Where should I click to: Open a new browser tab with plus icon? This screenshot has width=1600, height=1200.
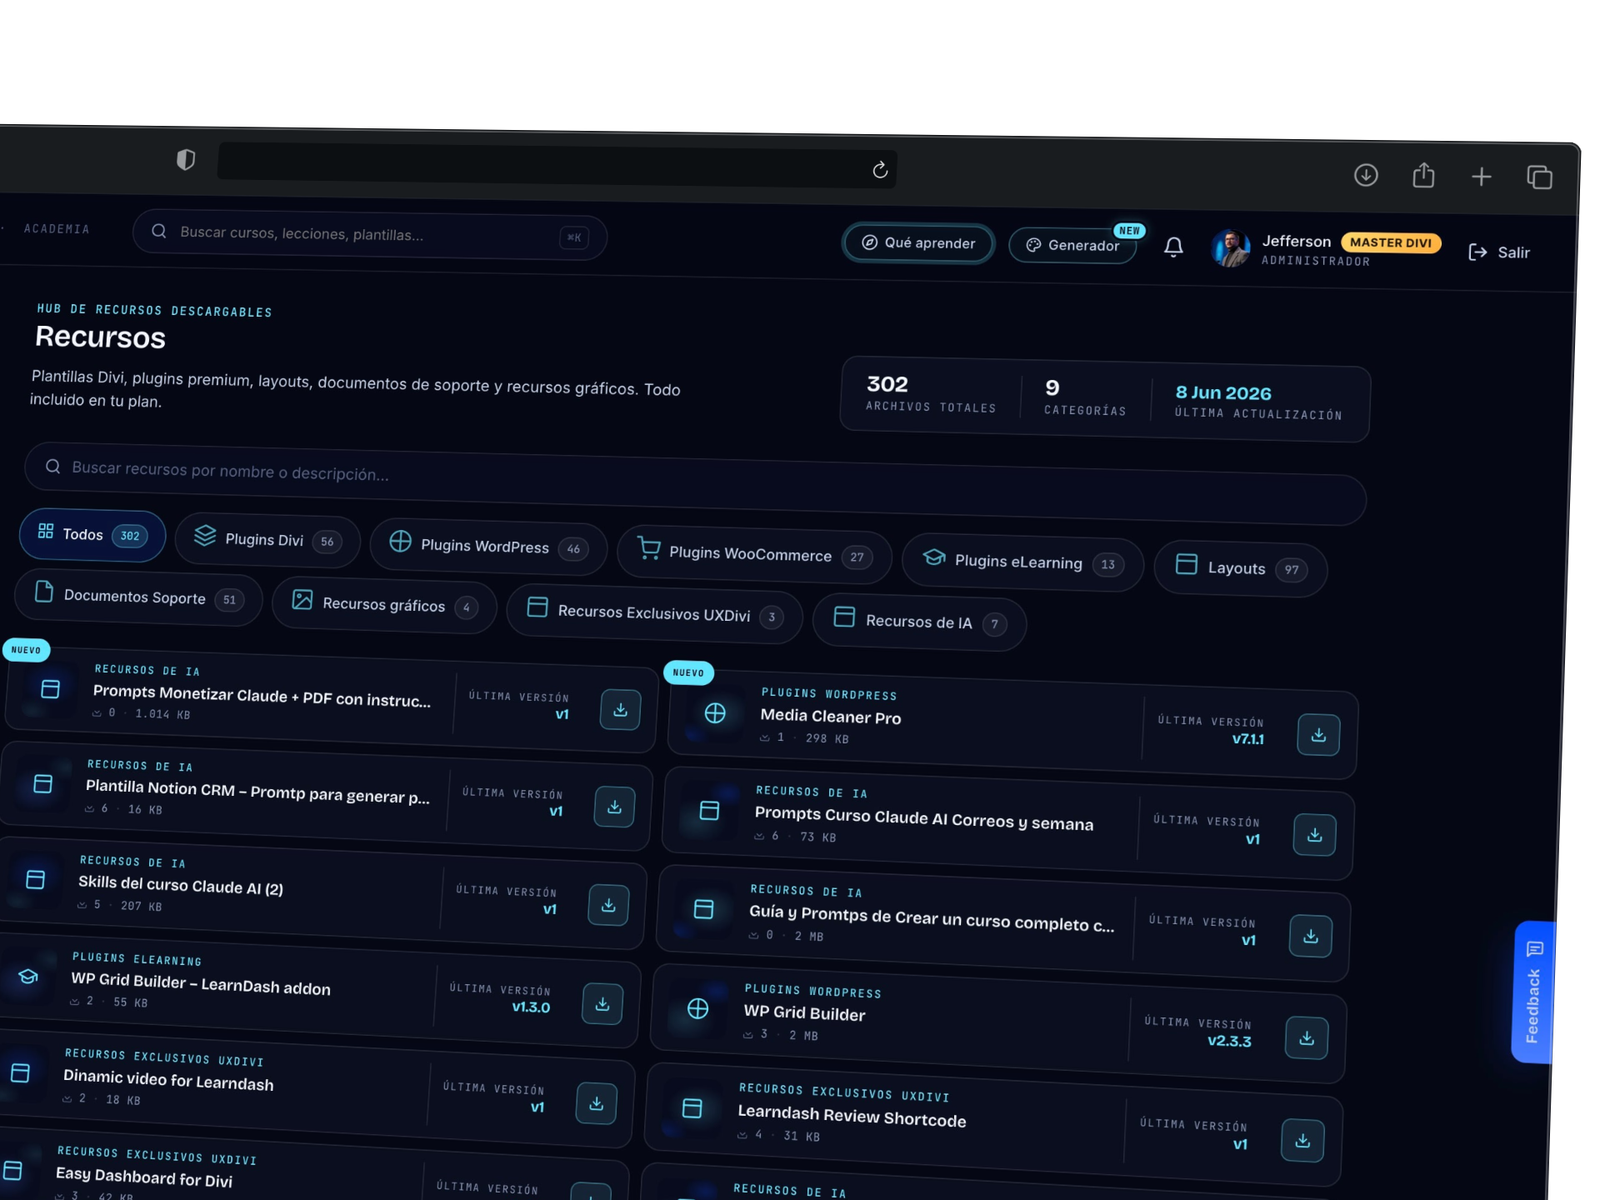[1482, 177]
